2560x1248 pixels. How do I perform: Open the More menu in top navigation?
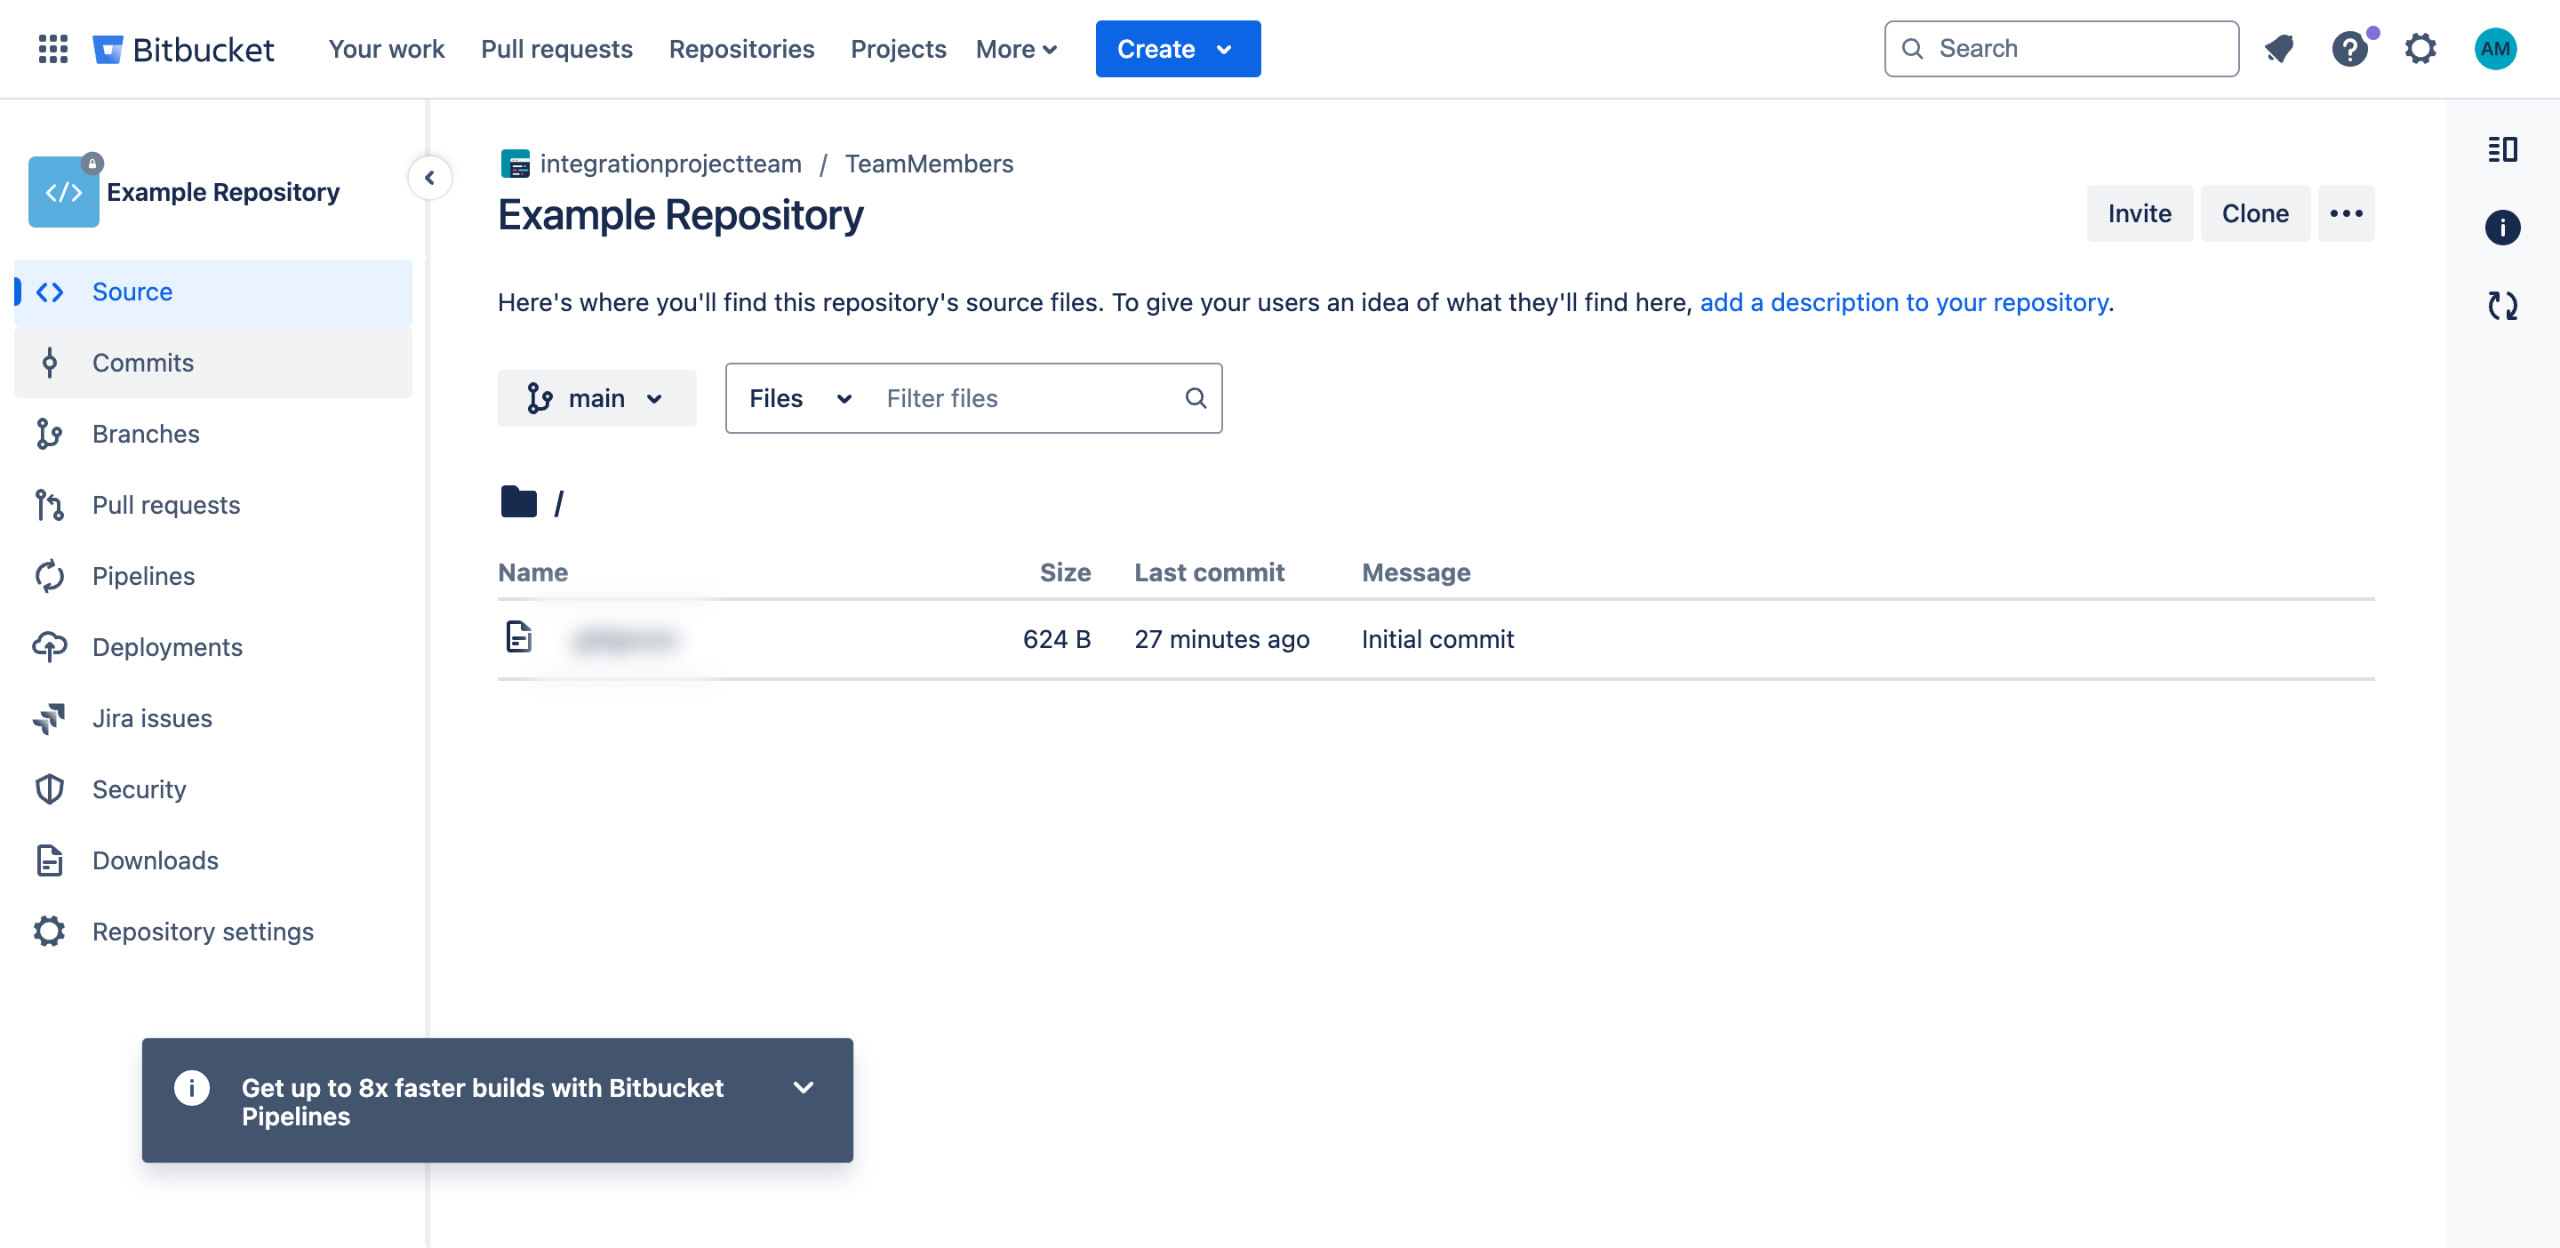point(1016,49)
